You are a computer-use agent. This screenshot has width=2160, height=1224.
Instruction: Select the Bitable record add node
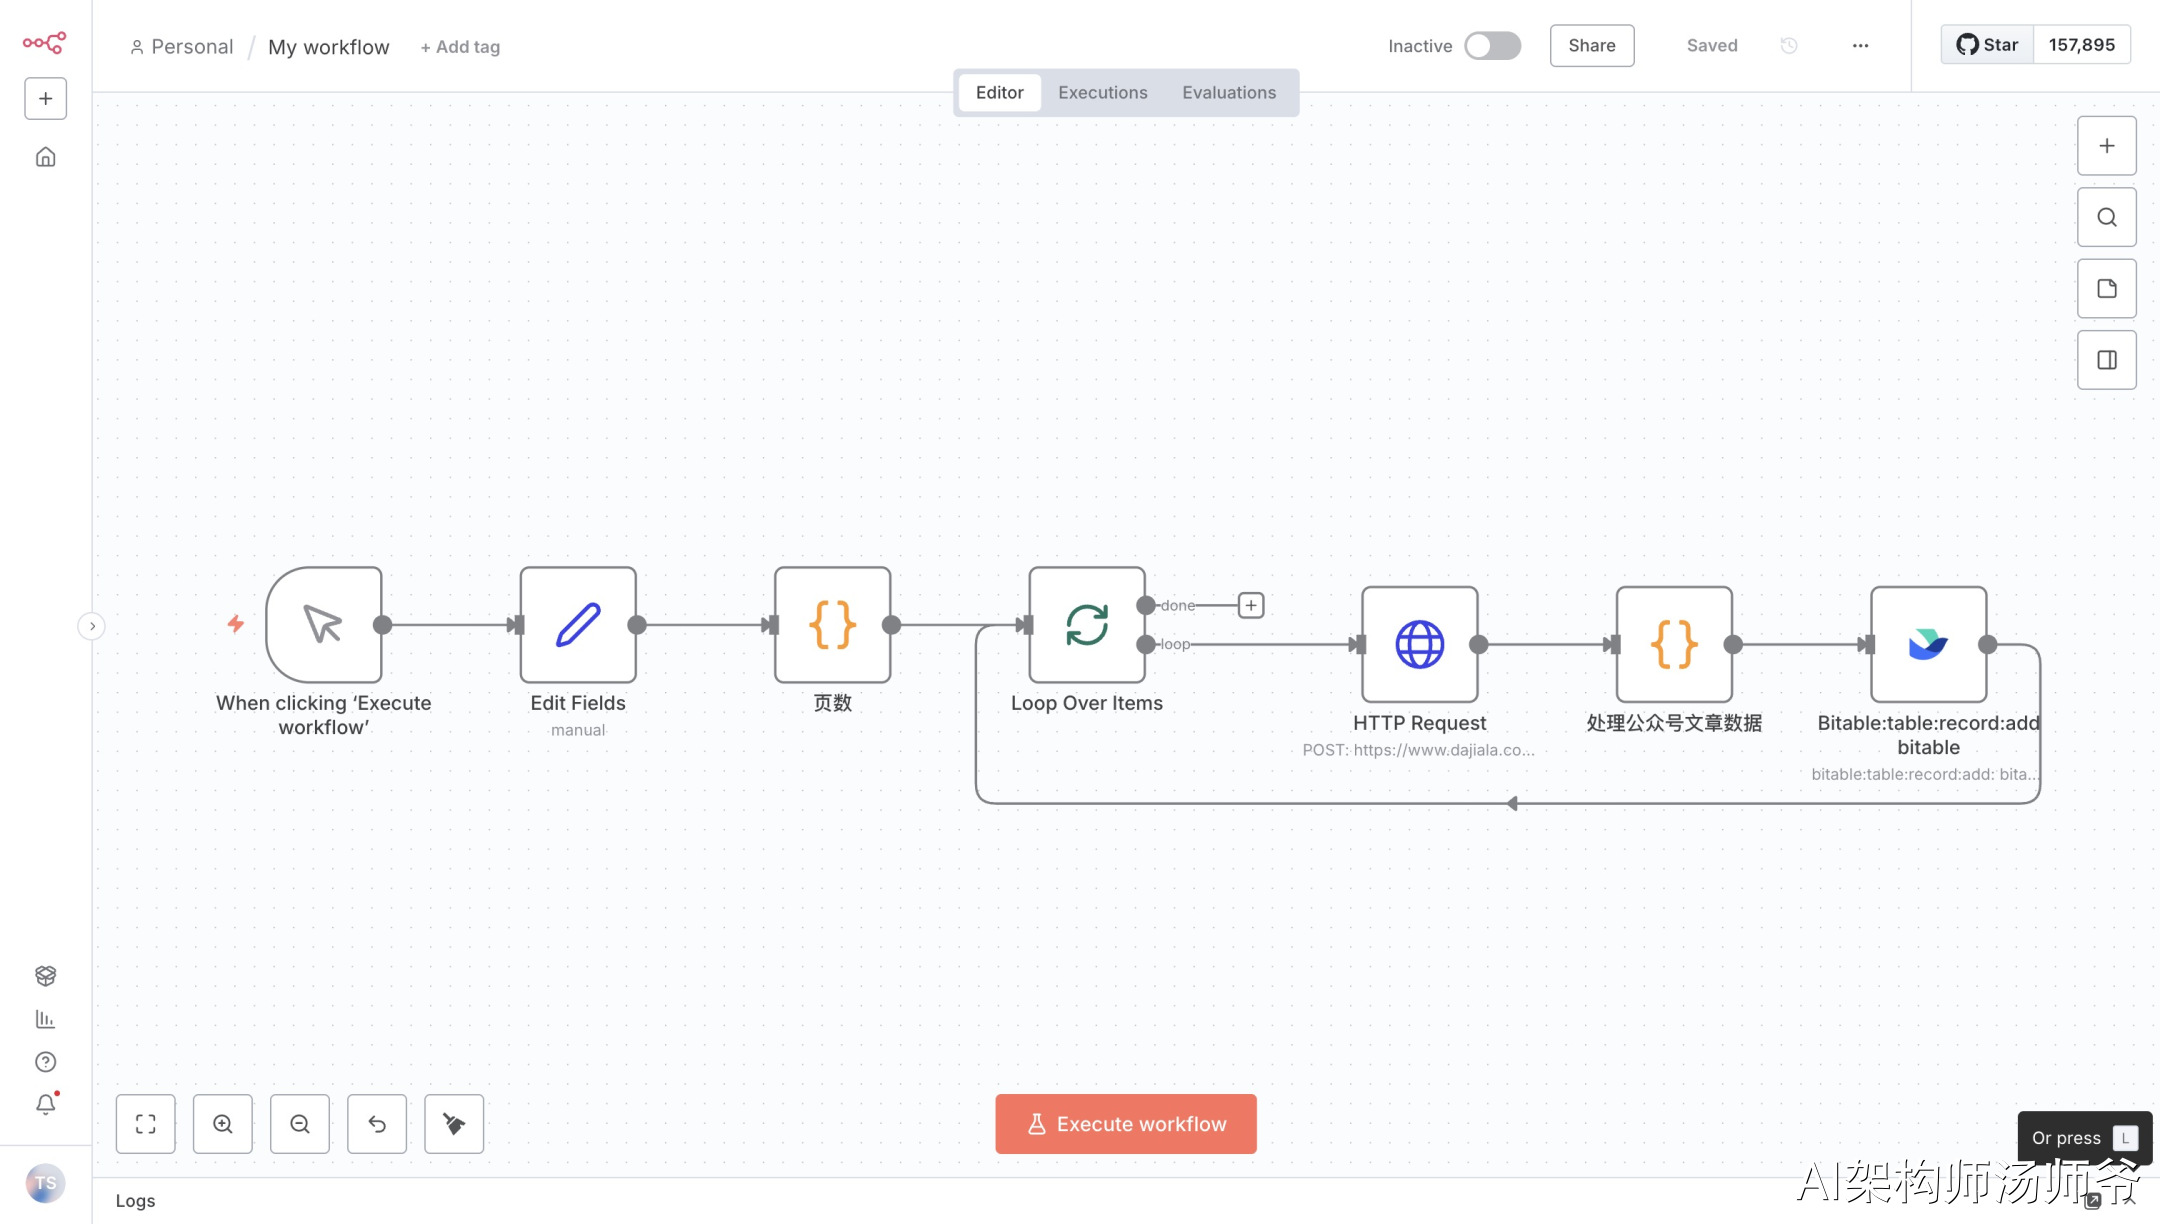tap(1928, 644)
